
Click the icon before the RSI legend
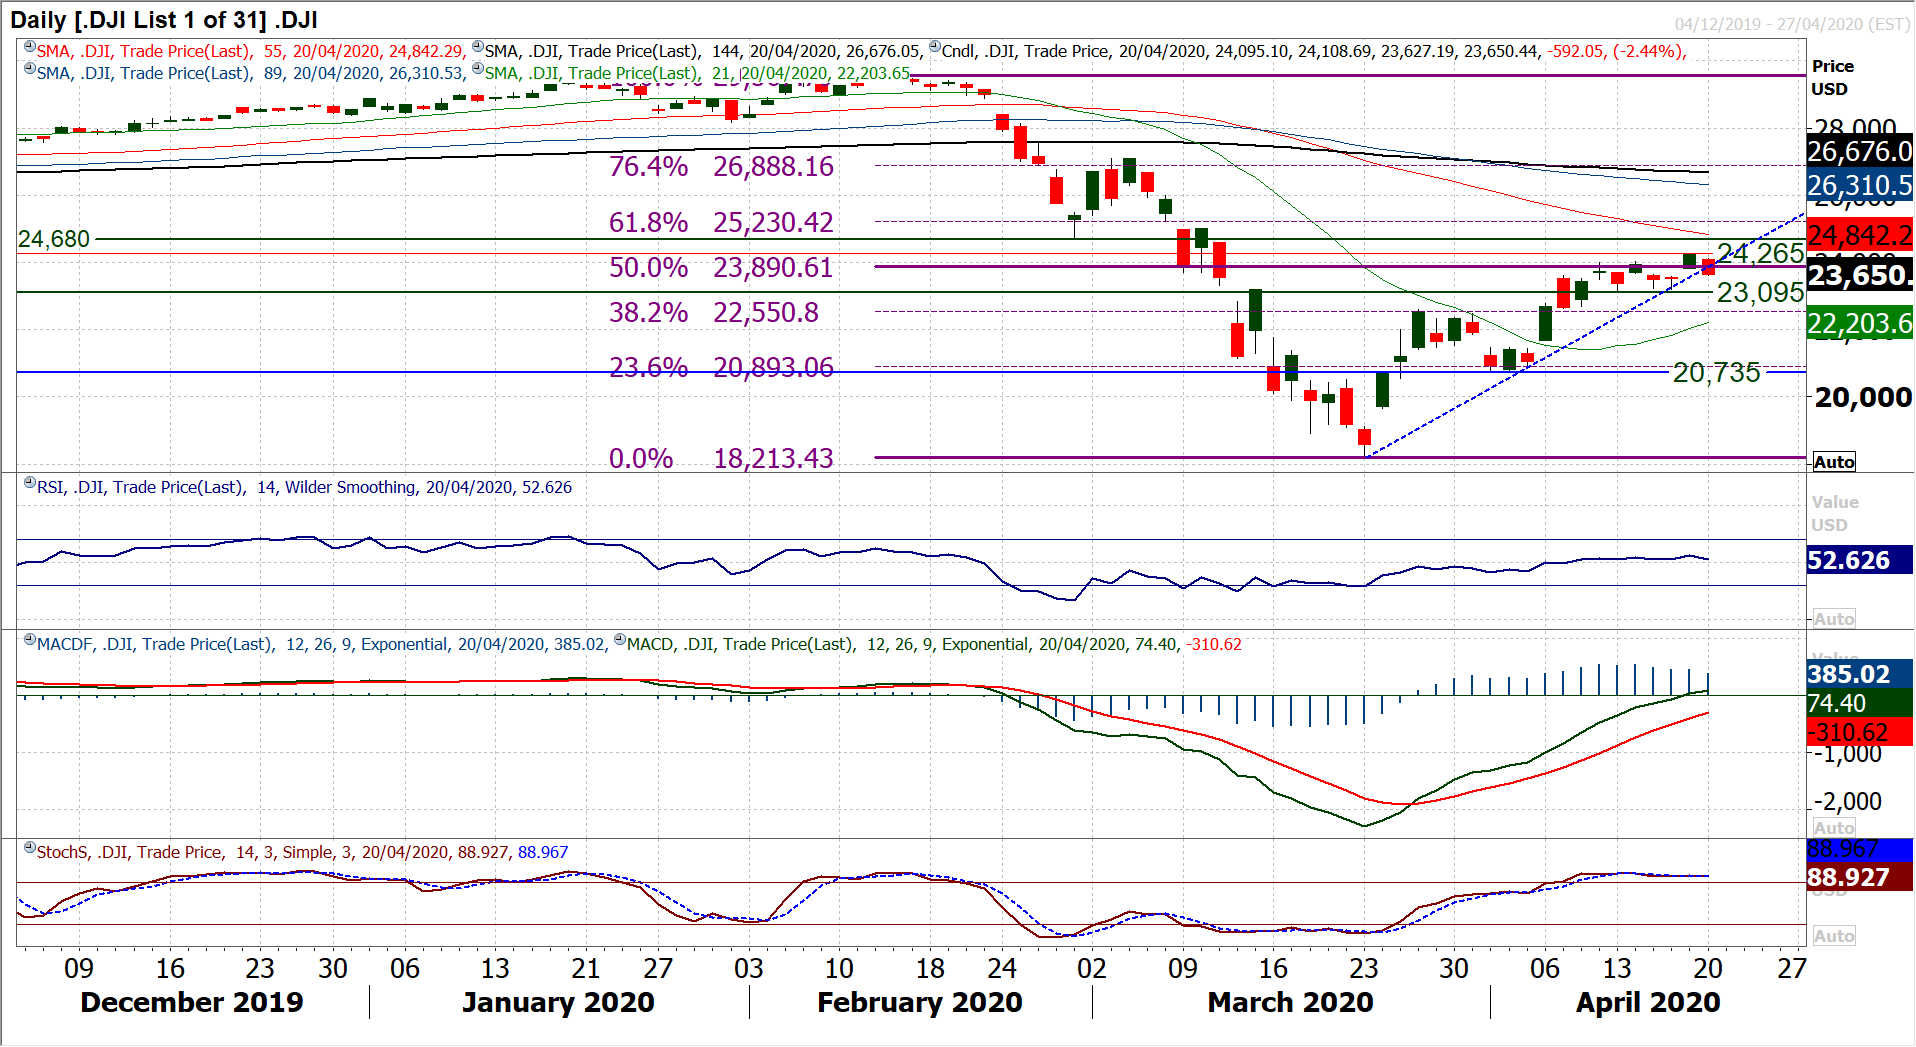click(x=30, y=483)
